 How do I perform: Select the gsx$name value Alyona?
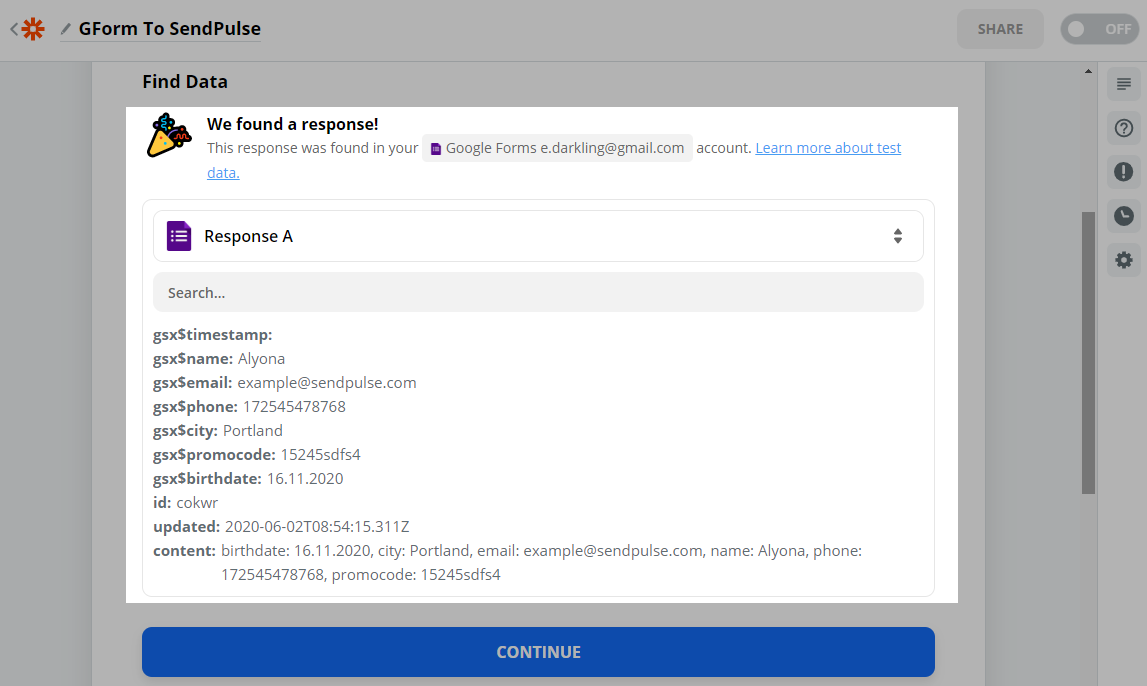point(261,359)
